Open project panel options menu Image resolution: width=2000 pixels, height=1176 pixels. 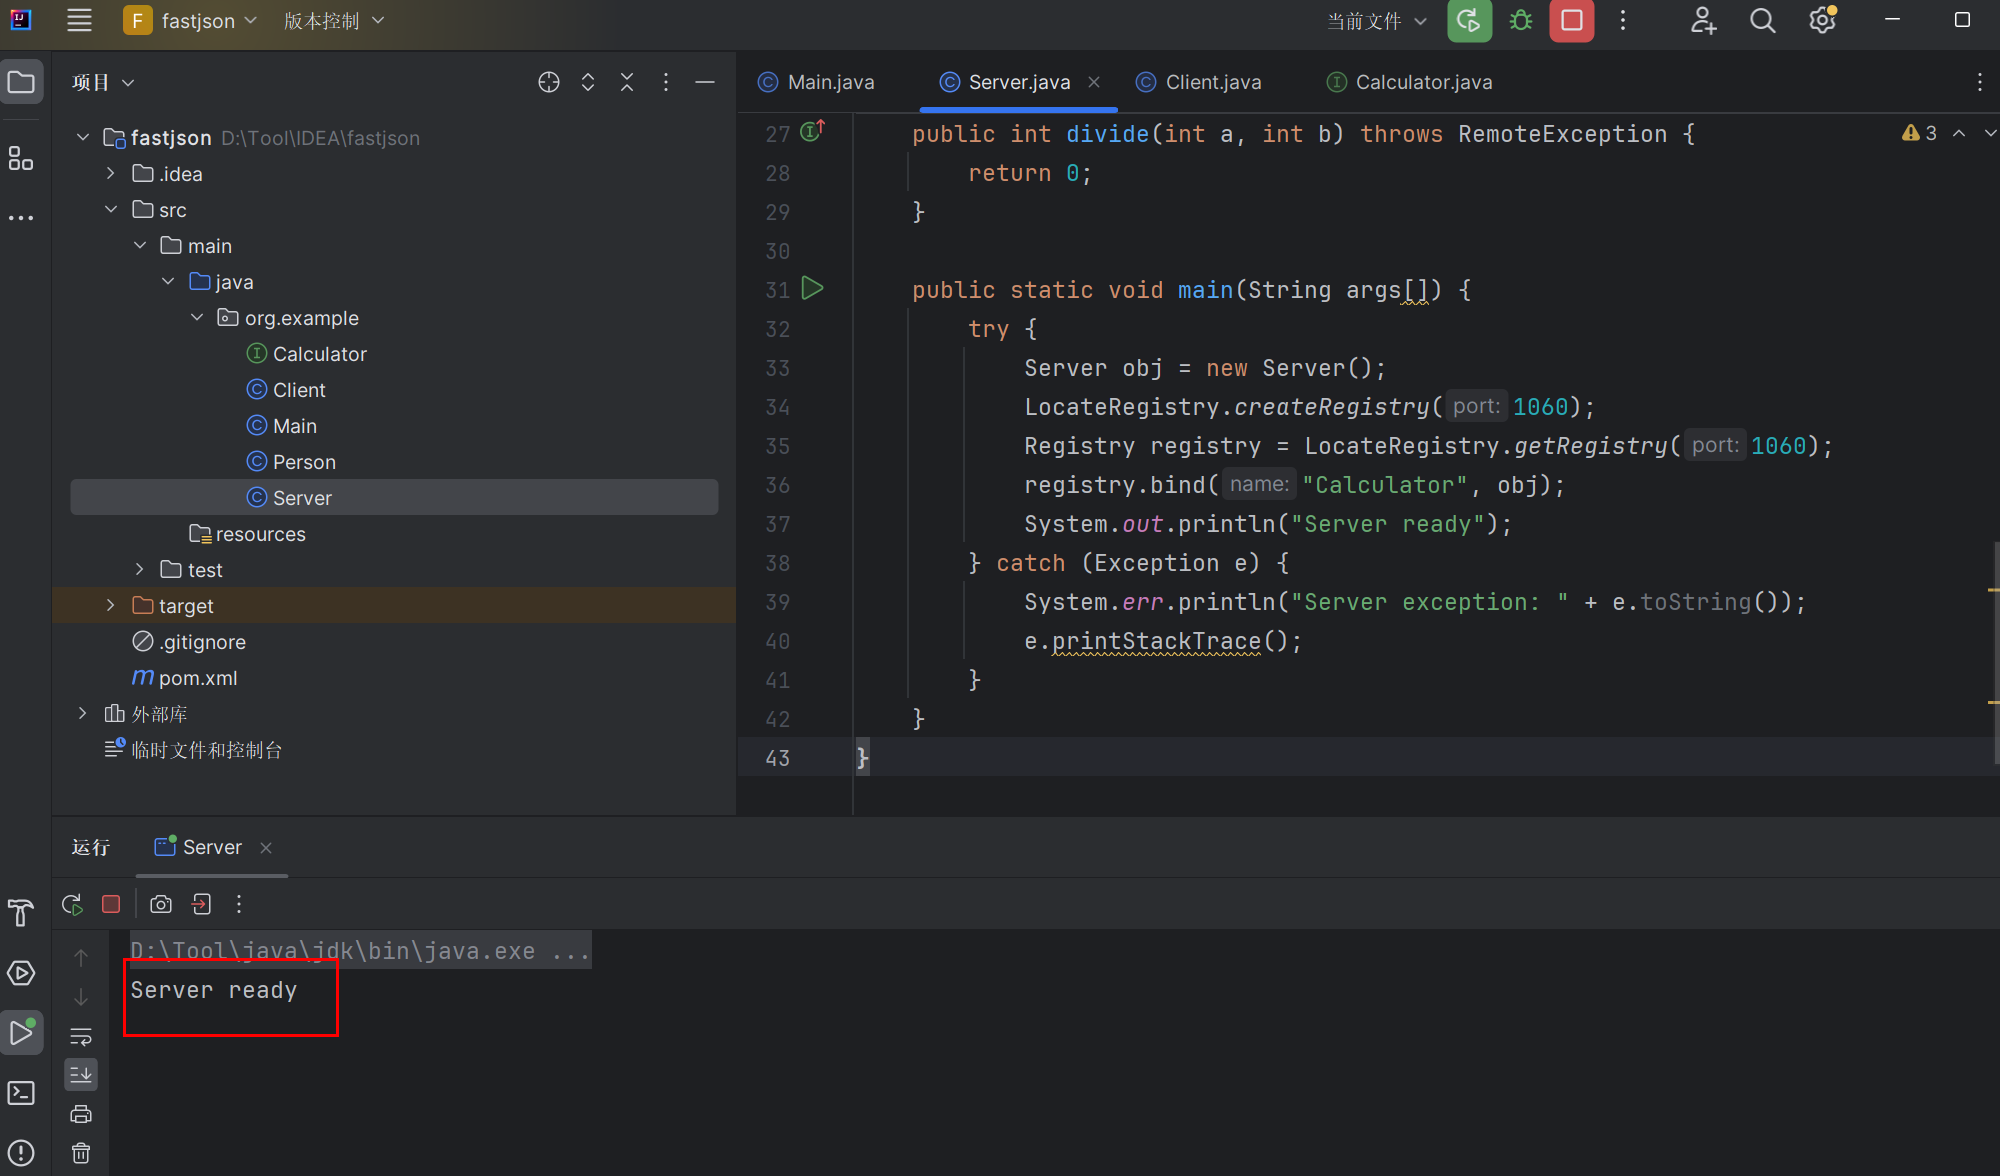point(666,82)
